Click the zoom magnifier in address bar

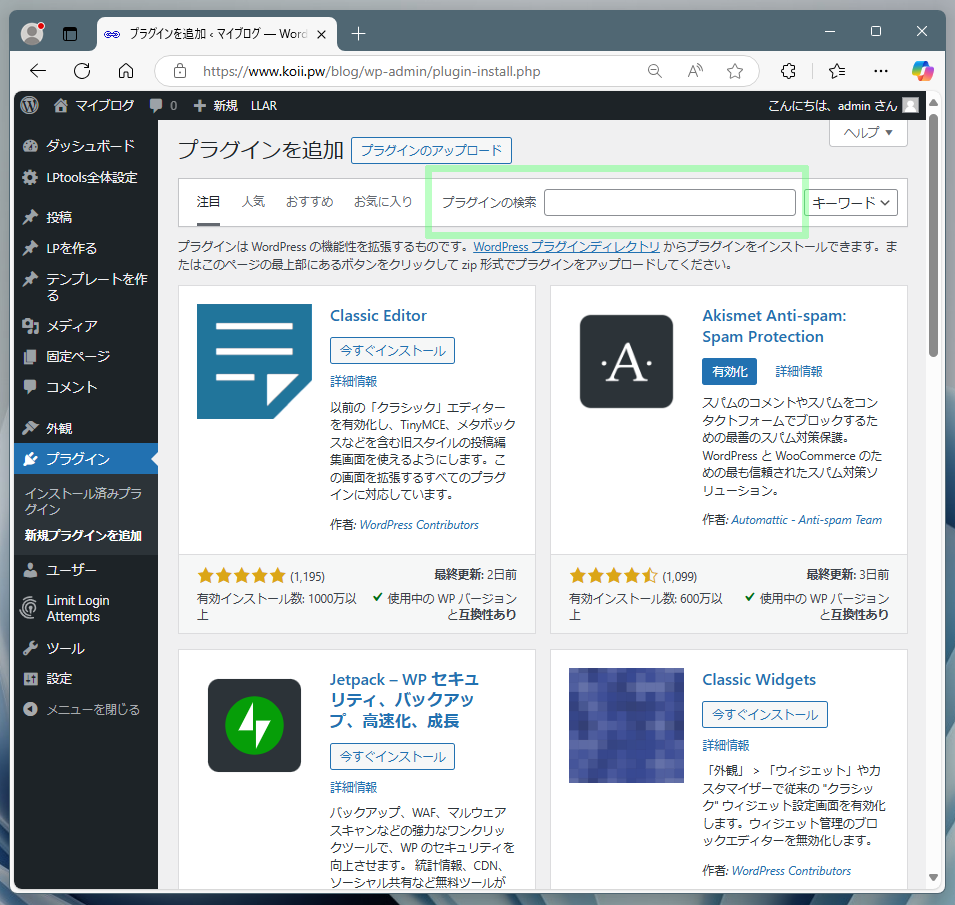click(655, 71)
